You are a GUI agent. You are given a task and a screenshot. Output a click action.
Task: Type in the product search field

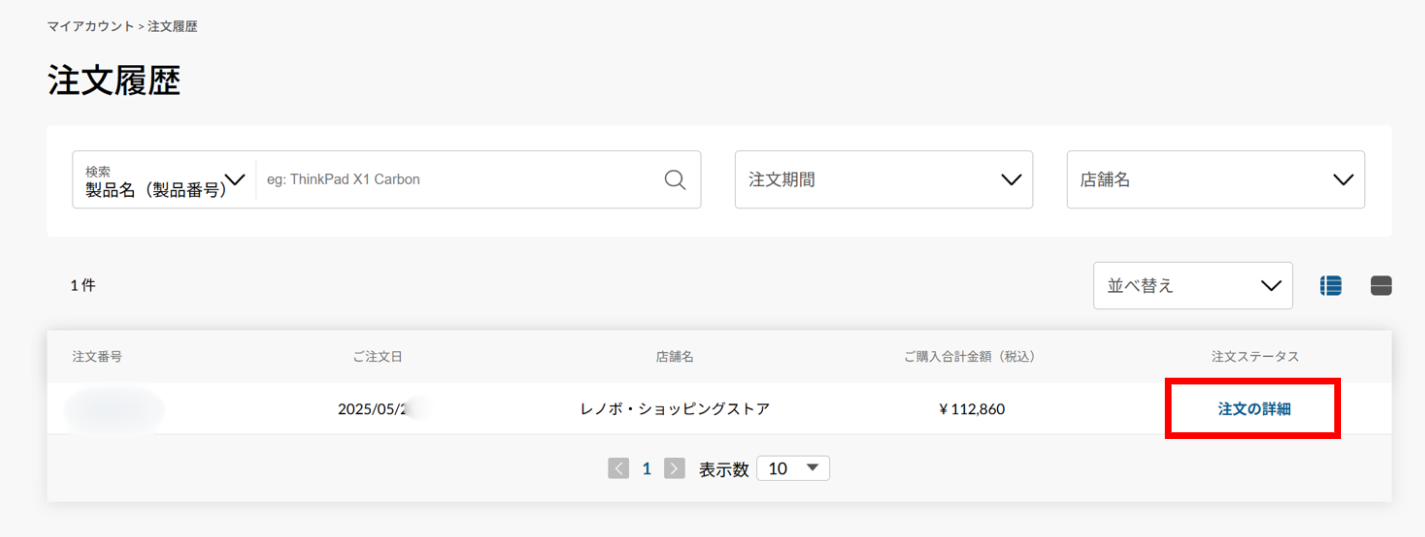pos(455,180)
